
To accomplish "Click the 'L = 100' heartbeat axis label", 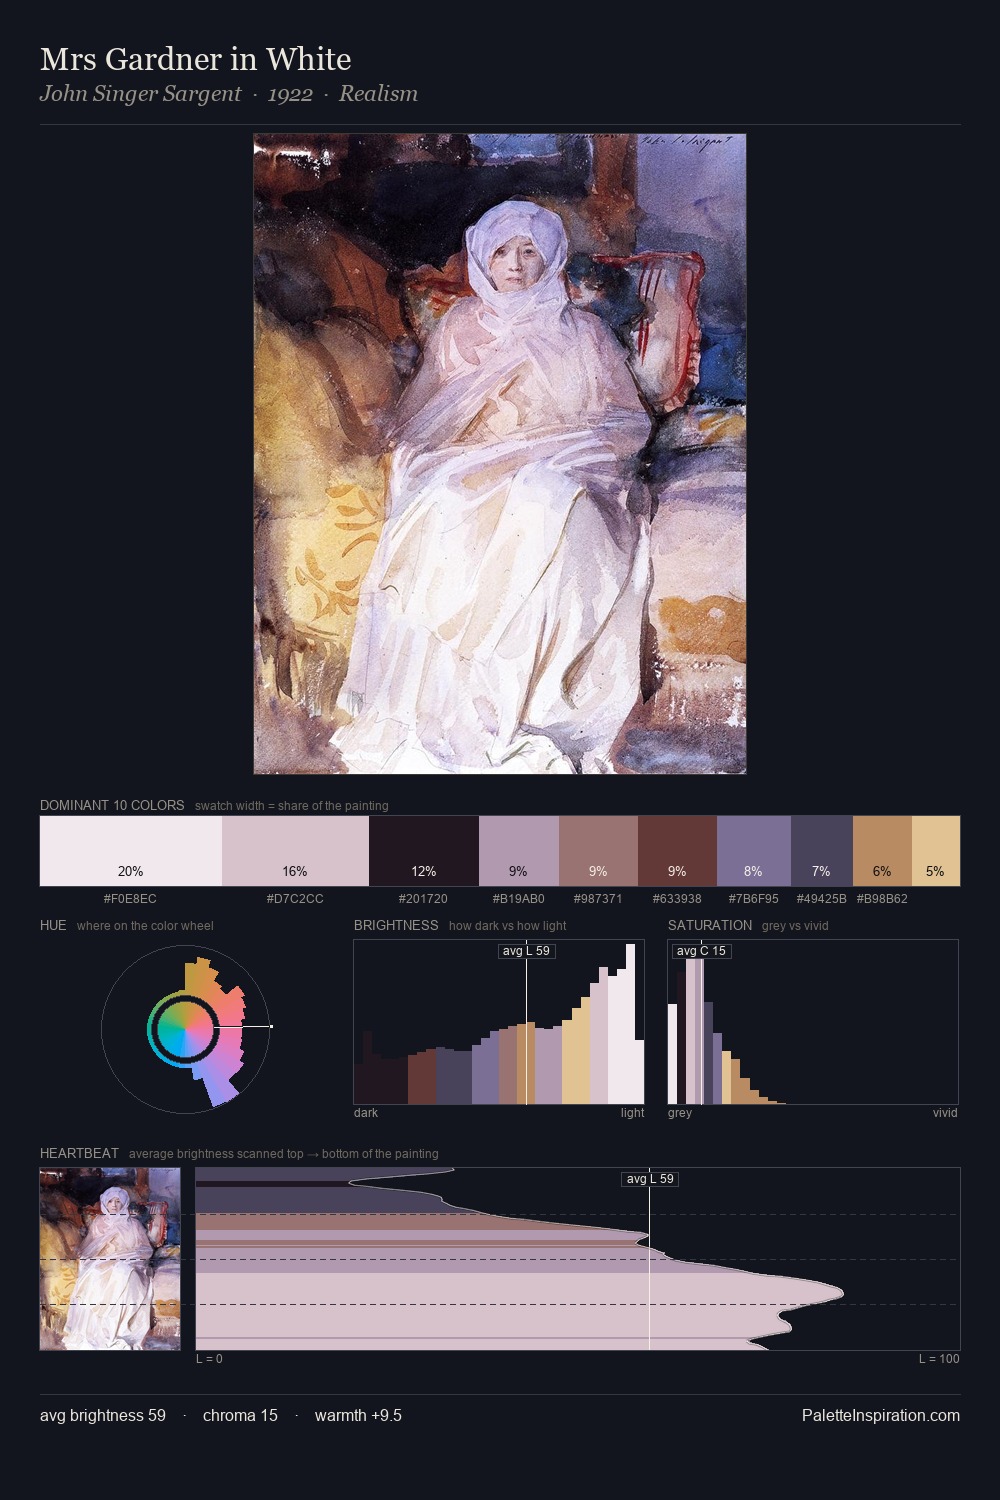I will point(939,1359).
